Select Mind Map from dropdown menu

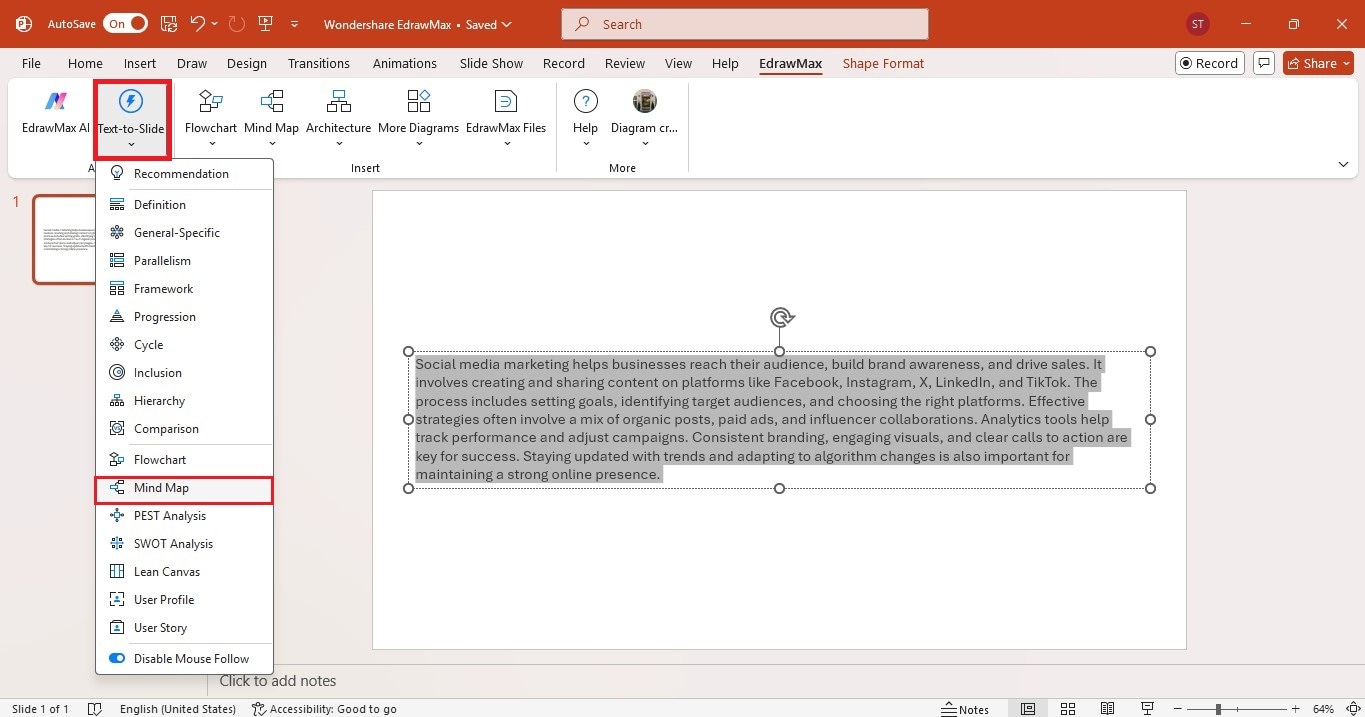(x=184, y=488)
